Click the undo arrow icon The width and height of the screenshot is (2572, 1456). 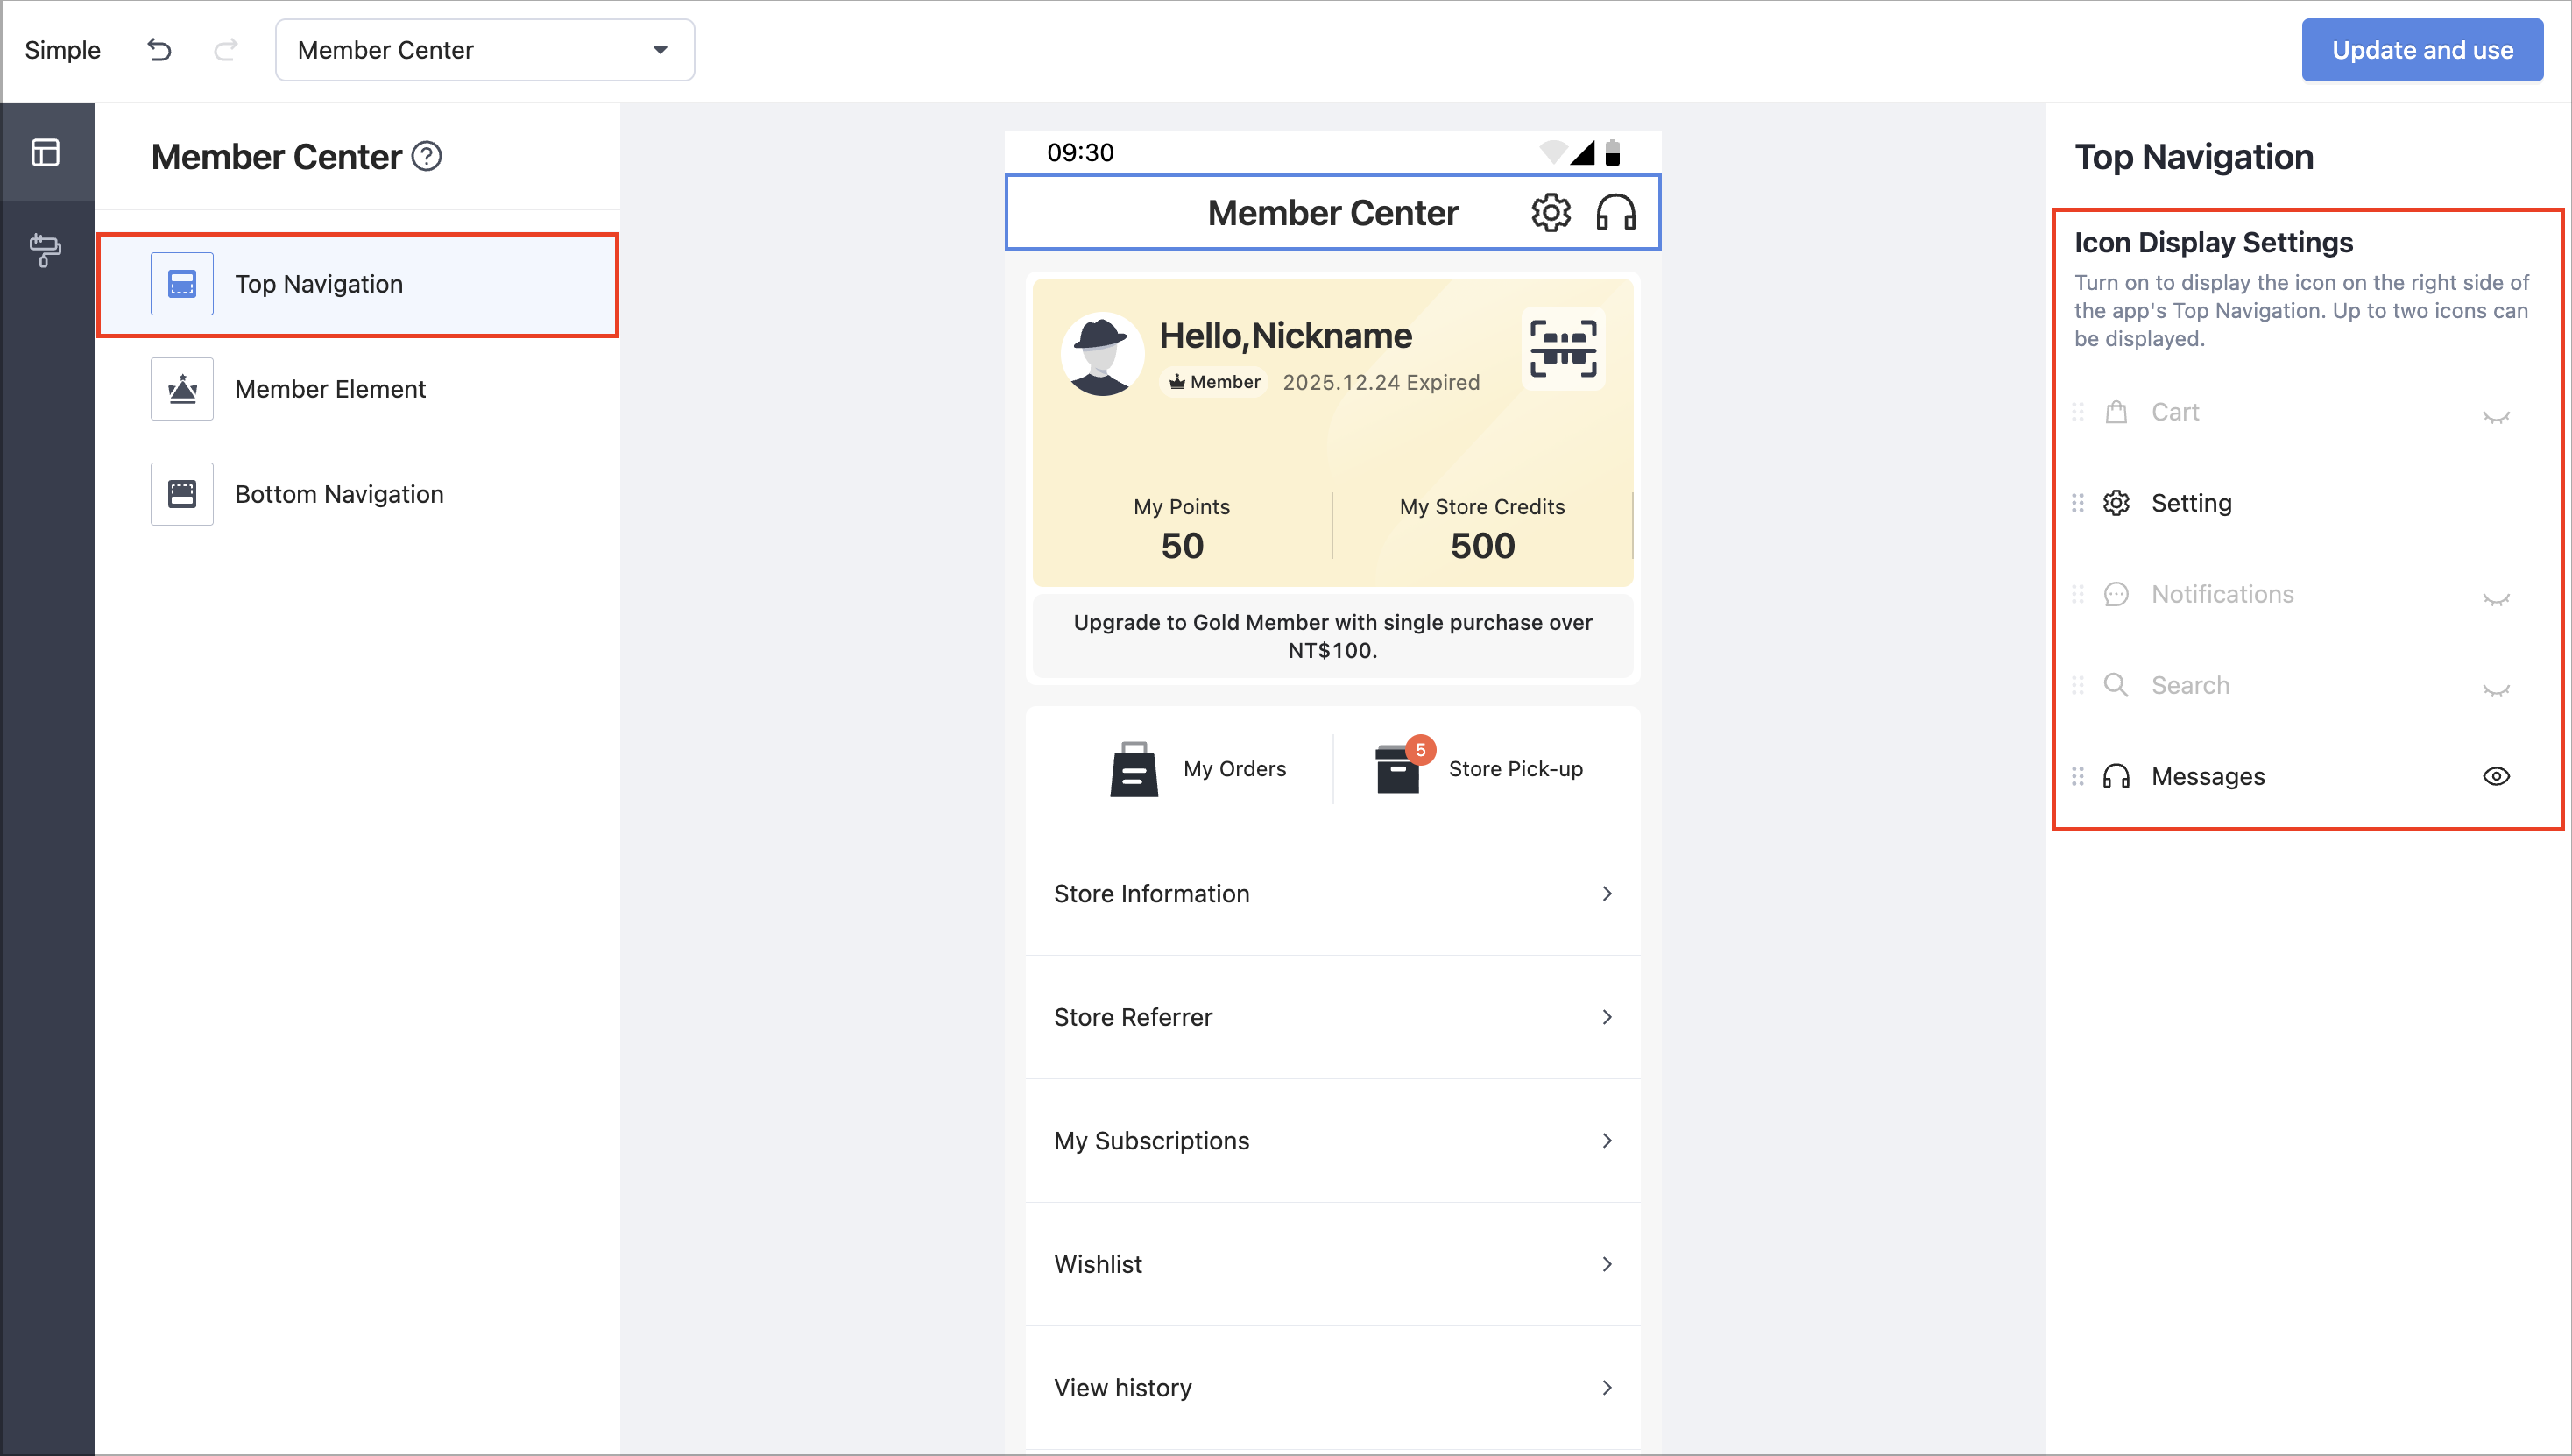159,50
